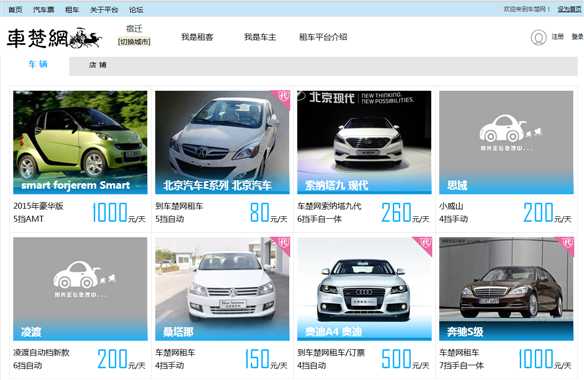Open the 思域 placeholder car image
Viewport: 584px width, 380px height.
tap(506, 142)
